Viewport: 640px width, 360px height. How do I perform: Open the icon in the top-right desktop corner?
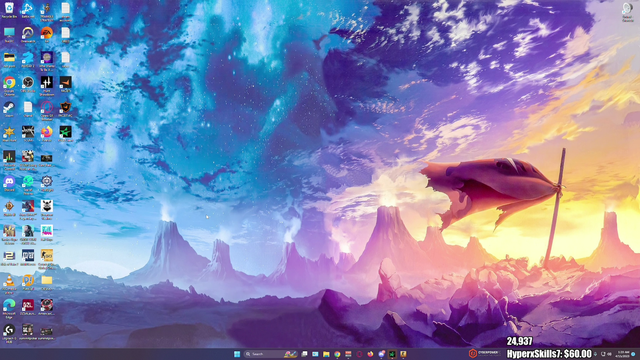point(627,11)
